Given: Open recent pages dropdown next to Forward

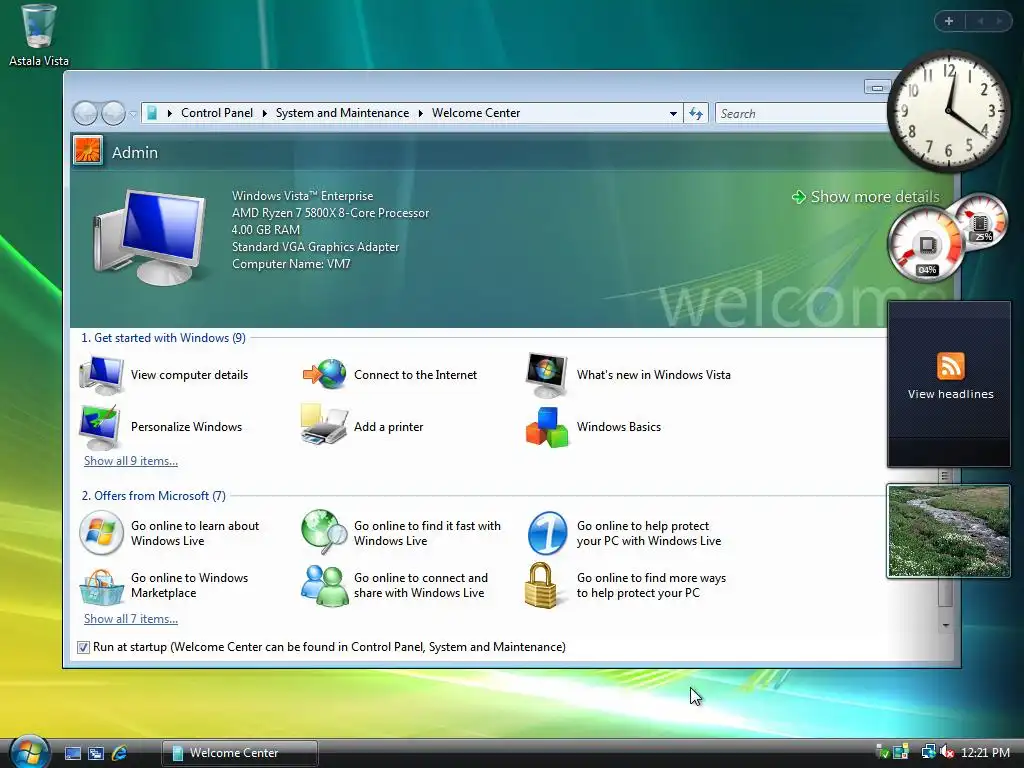Looking at the screenshot, I should pyautogui.click(x=133, y=114).
